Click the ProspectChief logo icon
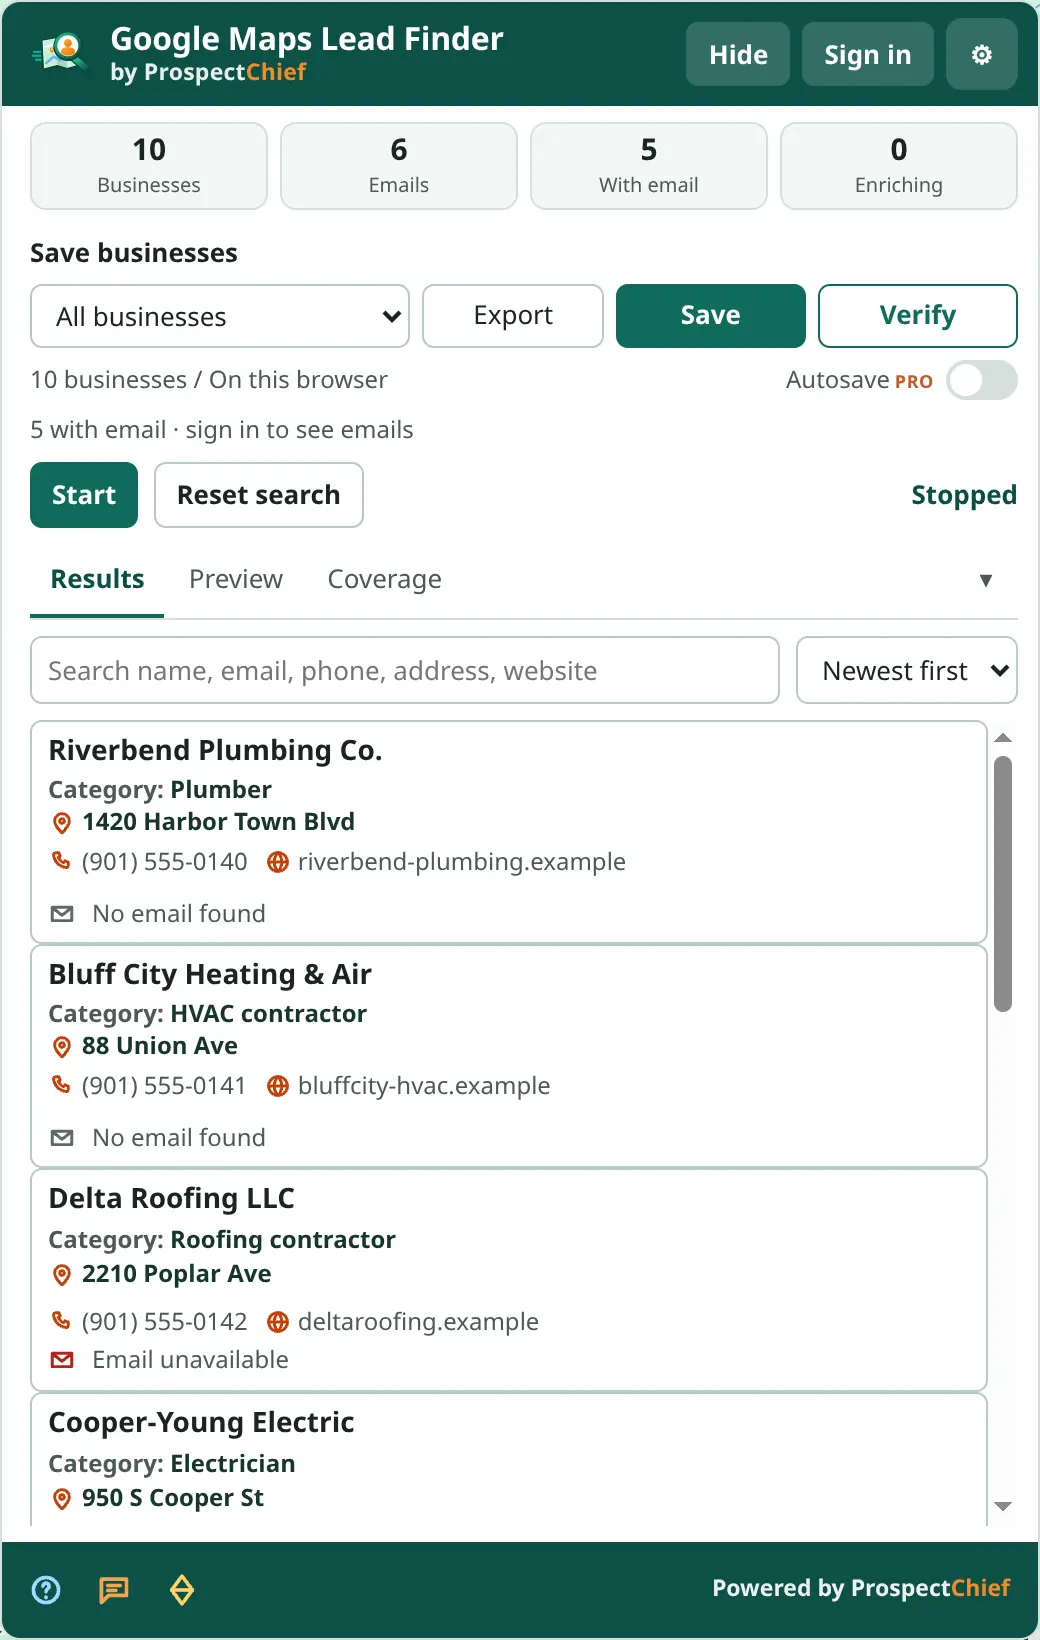 (x=60, y=54)
